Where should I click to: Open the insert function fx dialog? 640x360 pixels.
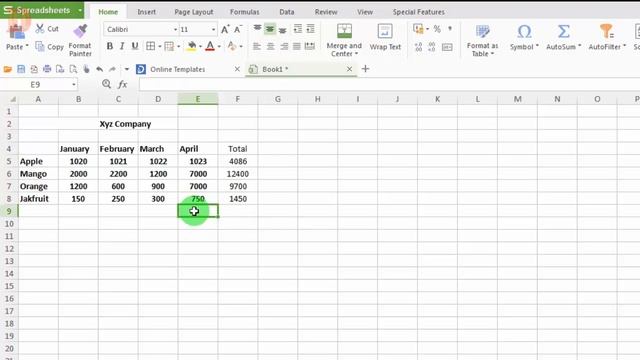[x=122, y=84]
